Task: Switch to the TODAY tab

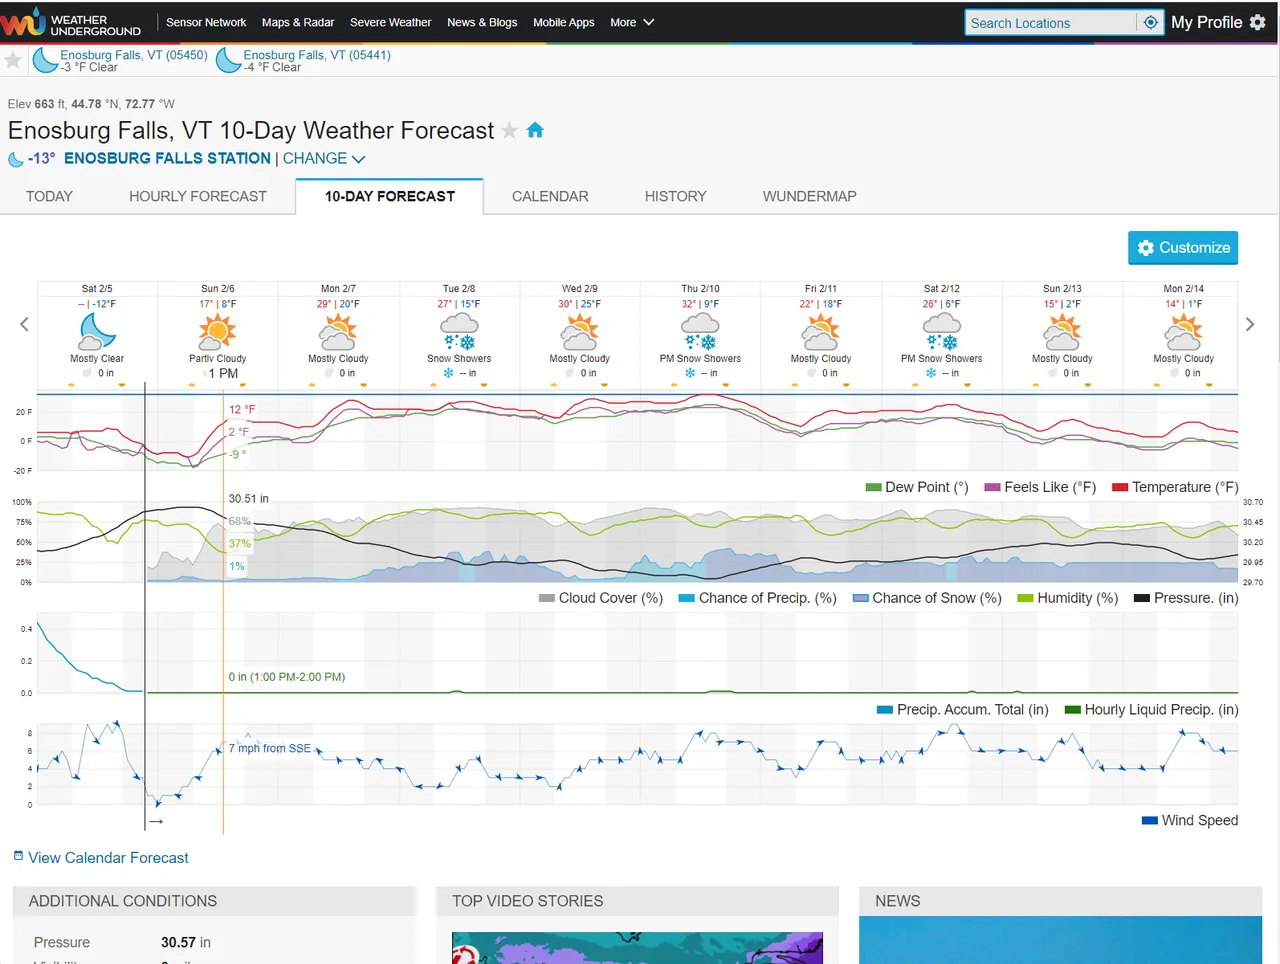Action: click(x=49, y=196)
